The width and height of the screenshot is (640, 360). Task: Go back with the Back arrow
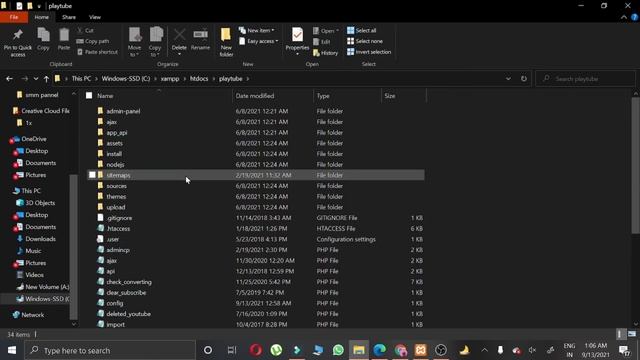click(9, 78)
